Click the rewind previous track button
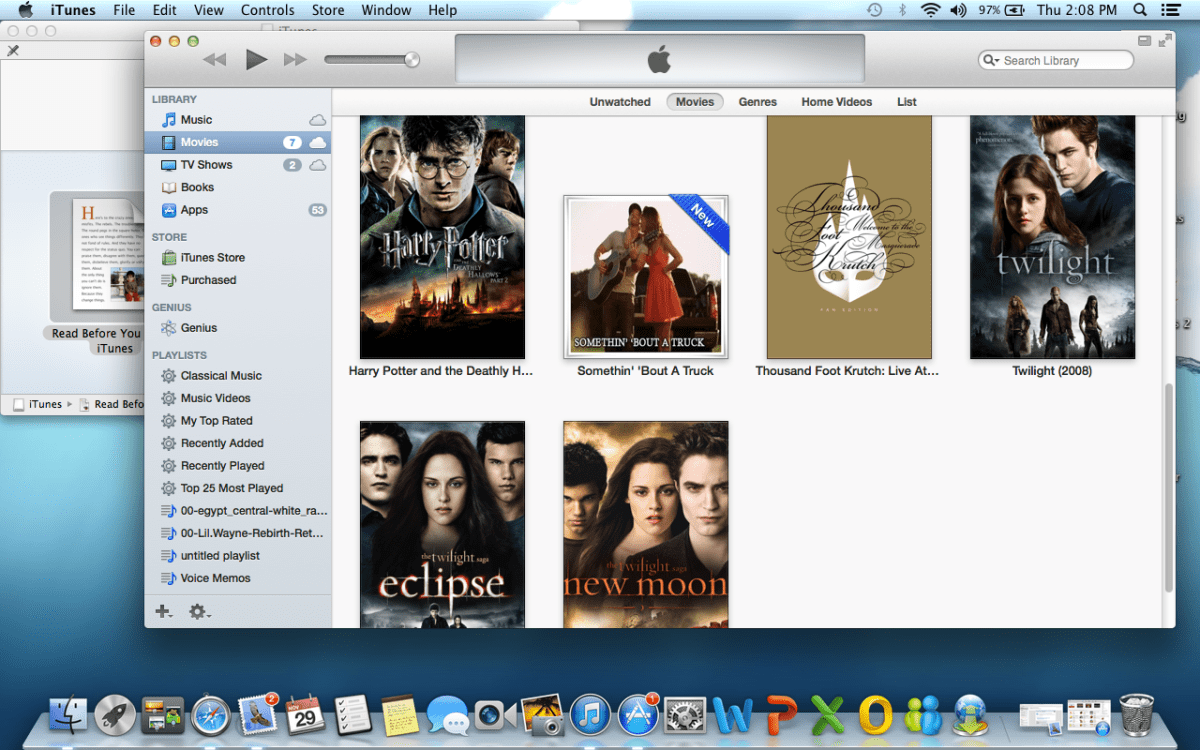The height and width of the screenshot is (750, 1200). (215, 60)
